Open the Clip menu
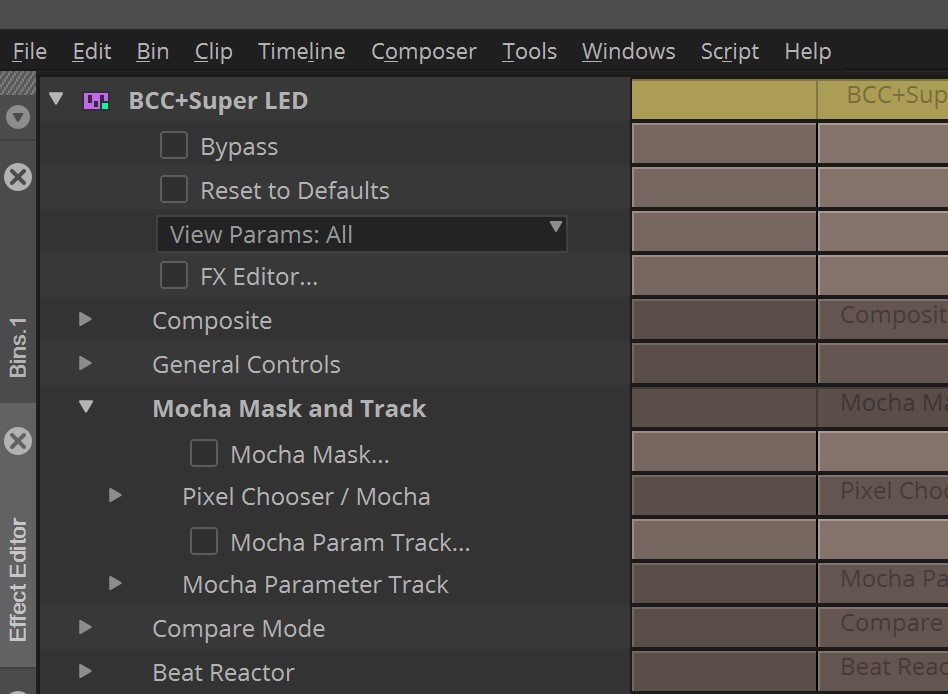The height and width of the screenshot is (694, 948). tap(213, 51)
